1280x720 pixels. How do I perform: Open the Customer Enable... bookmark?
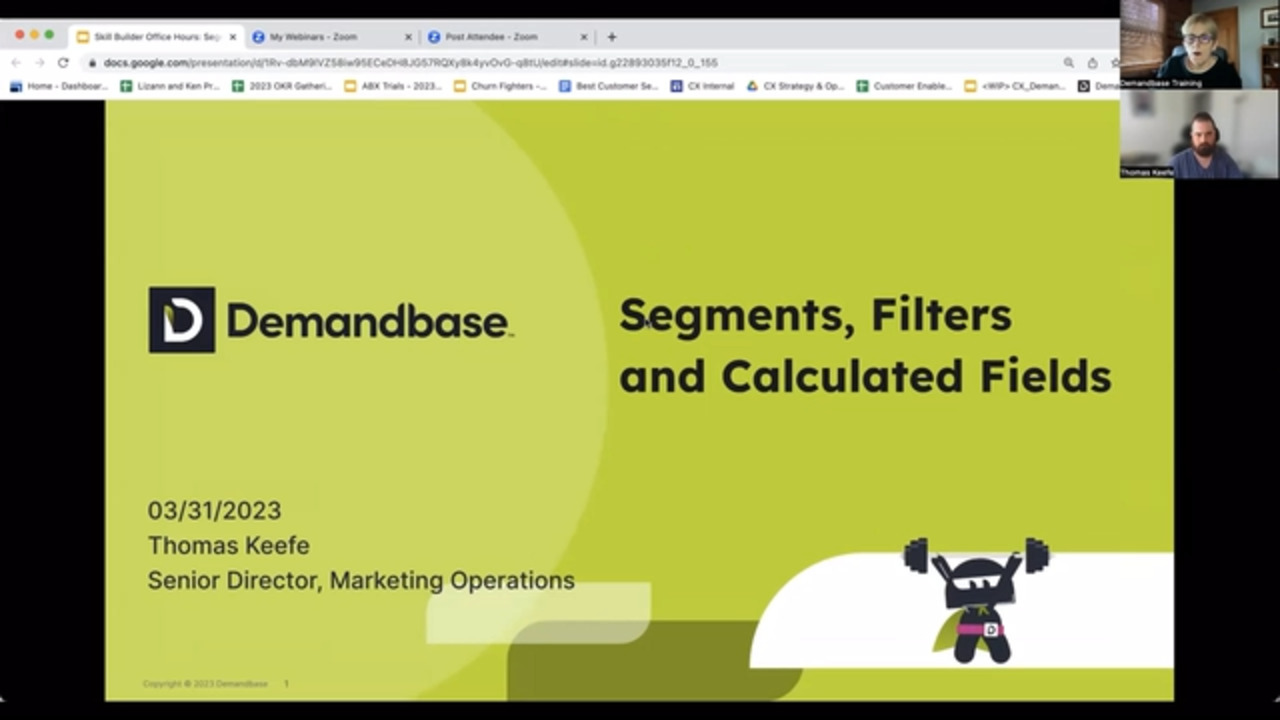coord(904,86)
